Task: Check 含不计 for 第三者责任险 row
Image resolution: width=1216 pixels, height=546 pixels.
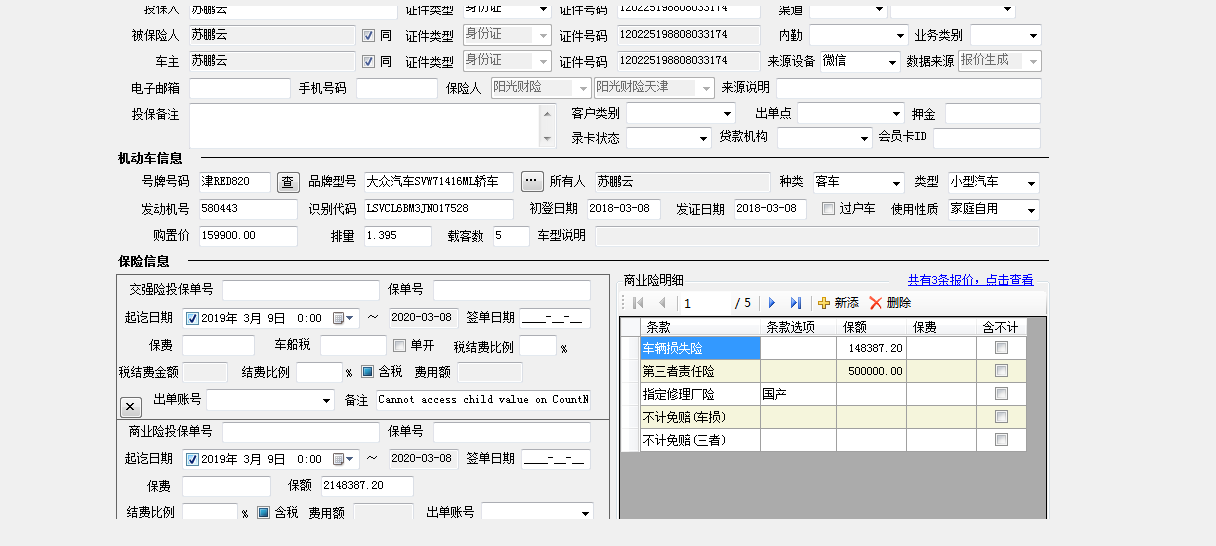Action: (1001, 371)
